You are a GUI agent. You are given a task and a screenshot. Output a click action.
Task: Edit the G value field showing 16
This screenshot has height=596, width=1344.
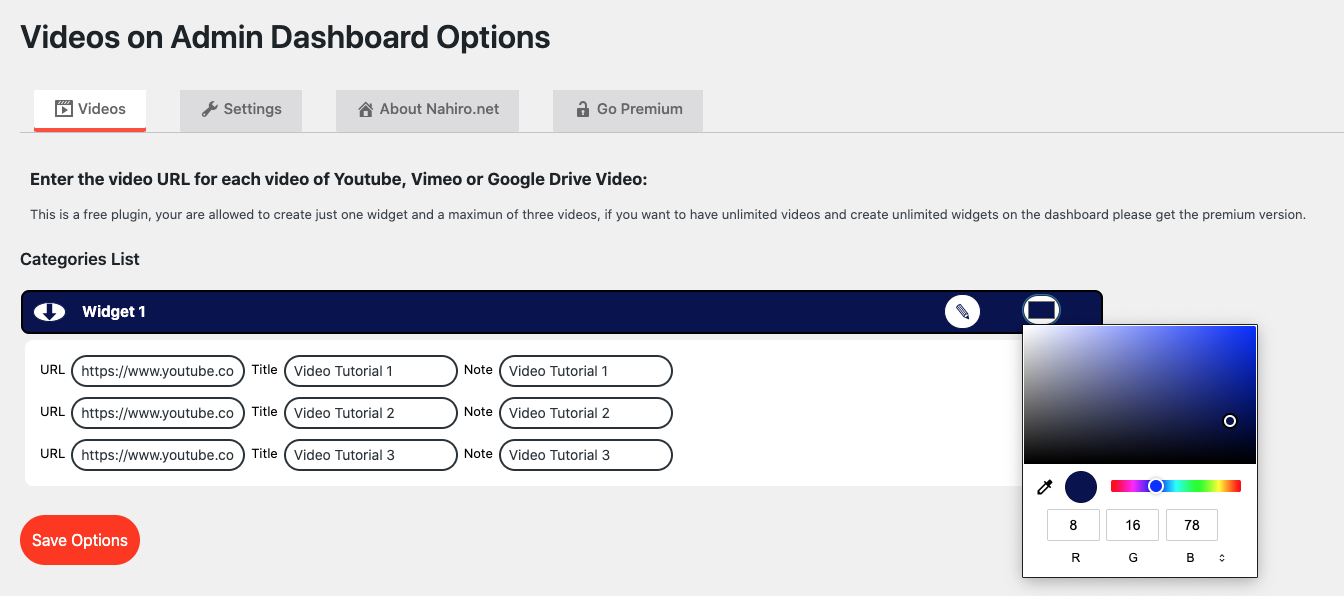click(x=1133, y=525)
